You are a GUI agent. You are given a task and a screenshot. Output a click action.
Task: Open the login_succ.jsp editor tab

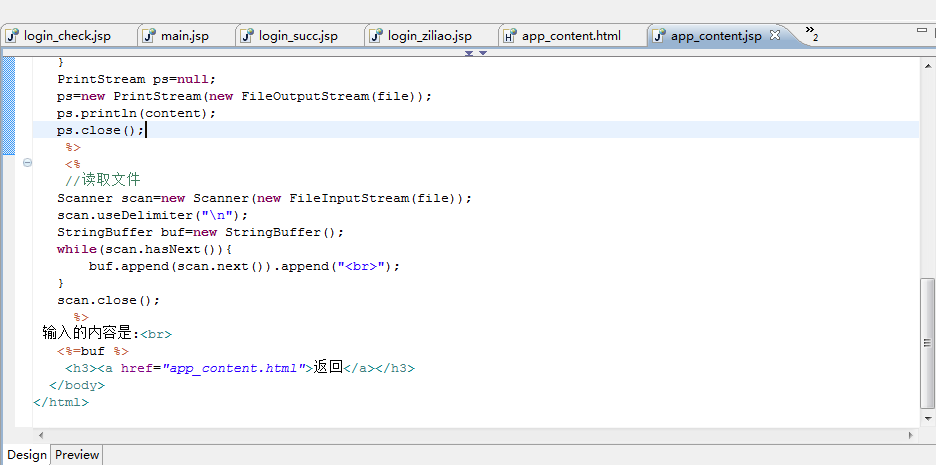(298, 36)
